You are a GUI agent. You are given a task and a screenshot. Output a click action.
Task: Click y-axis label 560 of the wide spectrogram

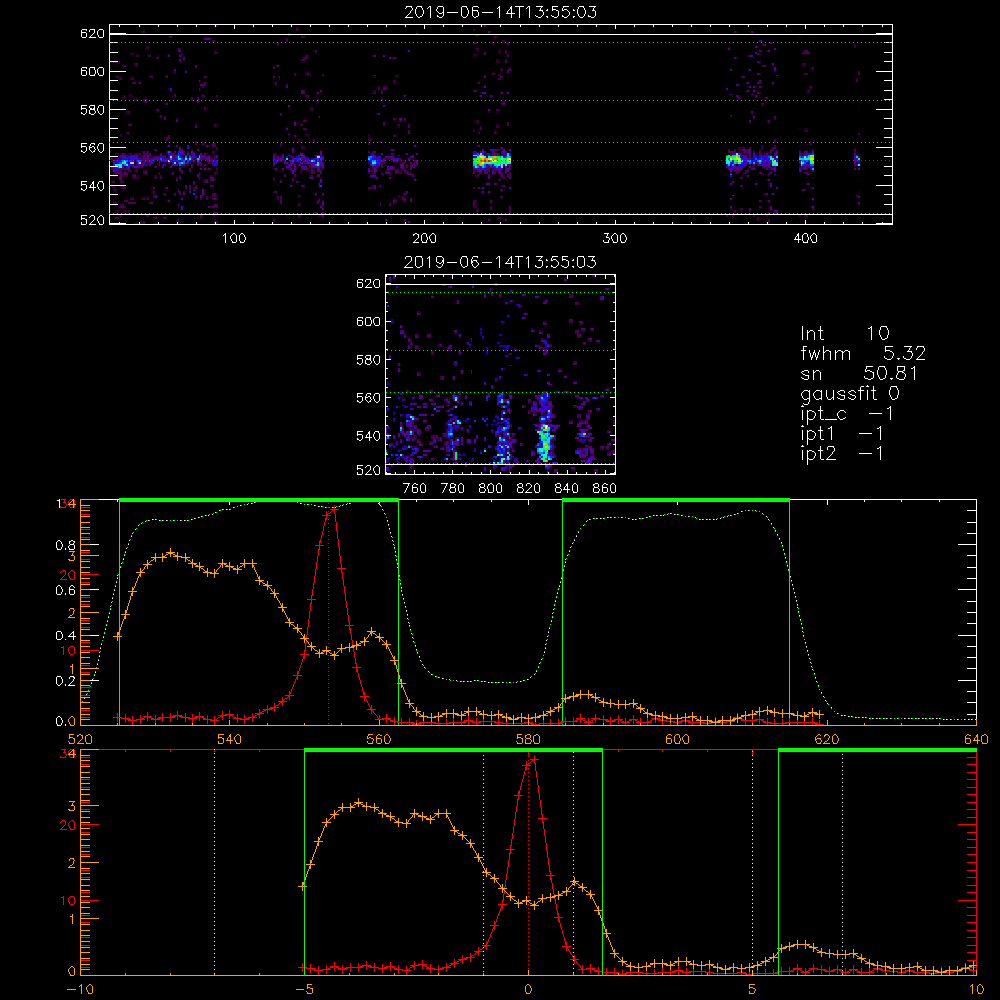[92, 148]
